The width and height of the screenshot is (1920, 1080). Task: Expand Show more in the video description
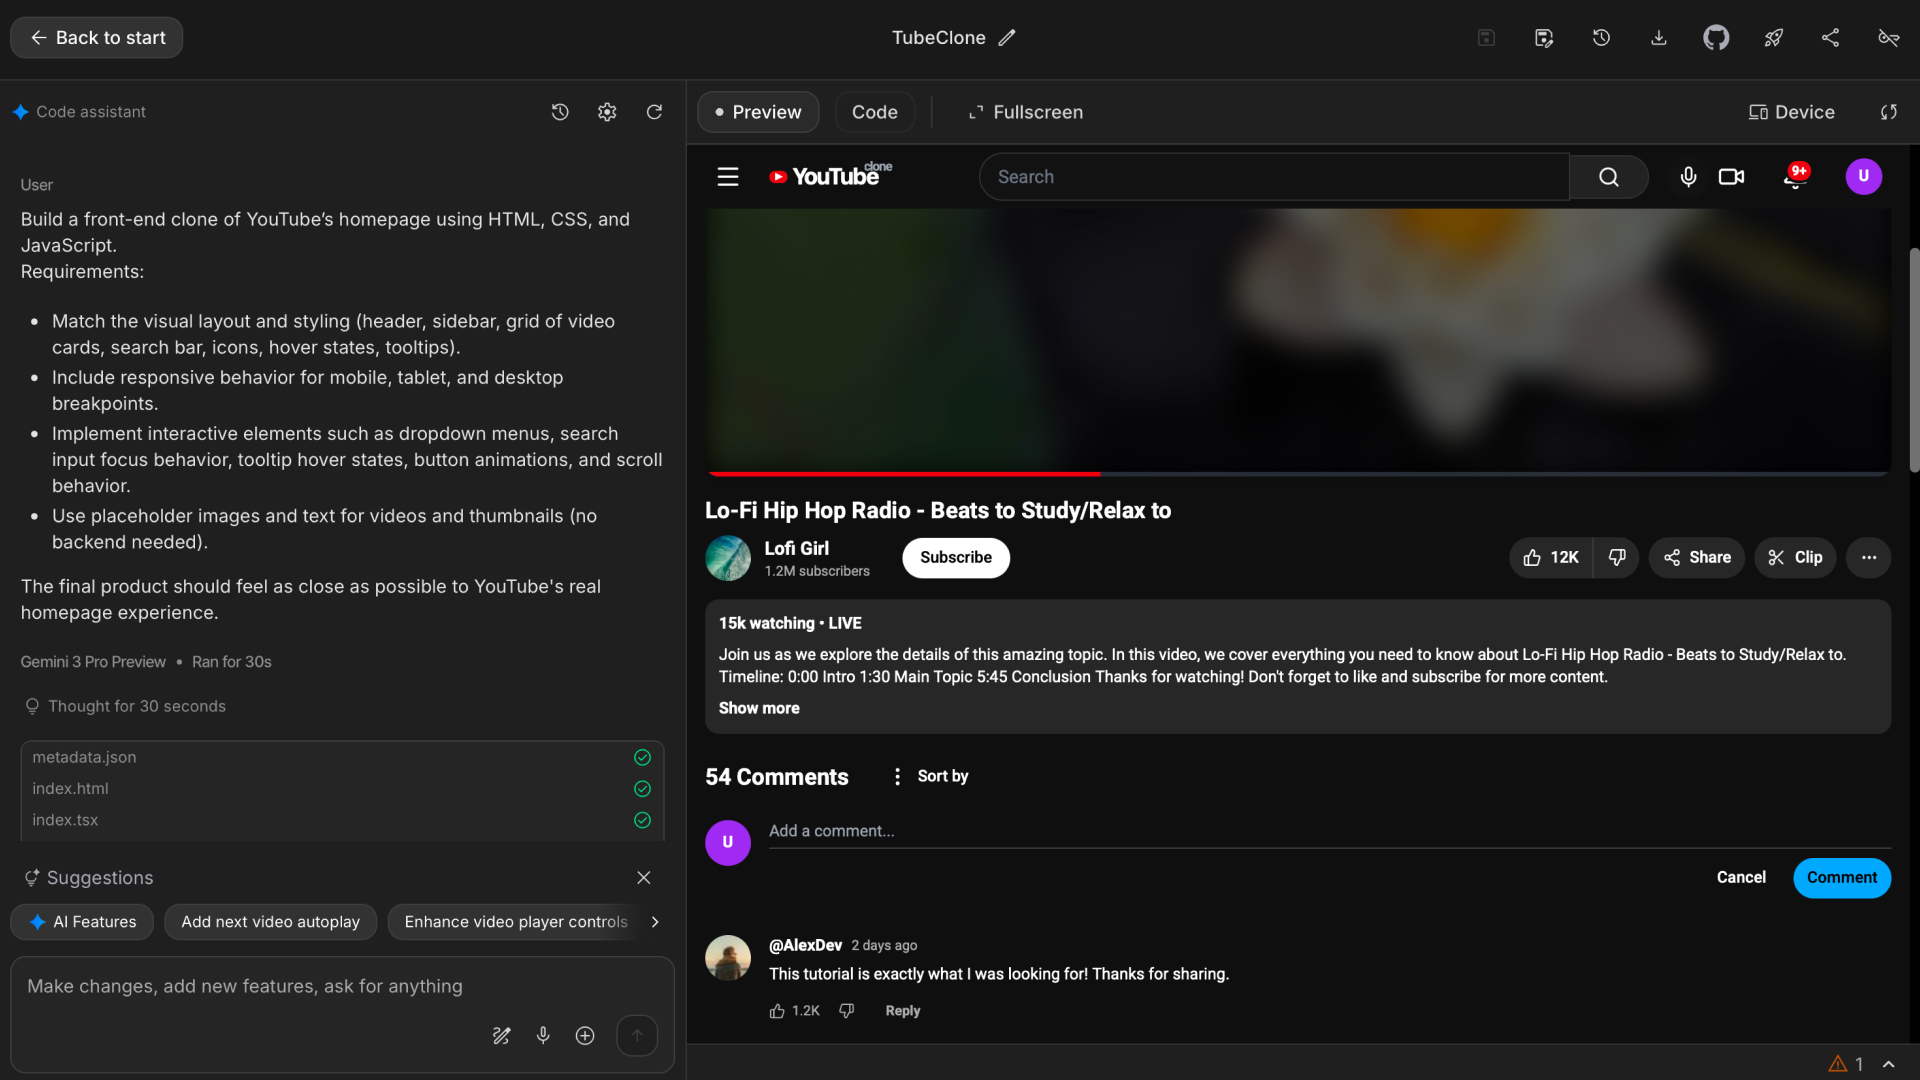(758, 708)
